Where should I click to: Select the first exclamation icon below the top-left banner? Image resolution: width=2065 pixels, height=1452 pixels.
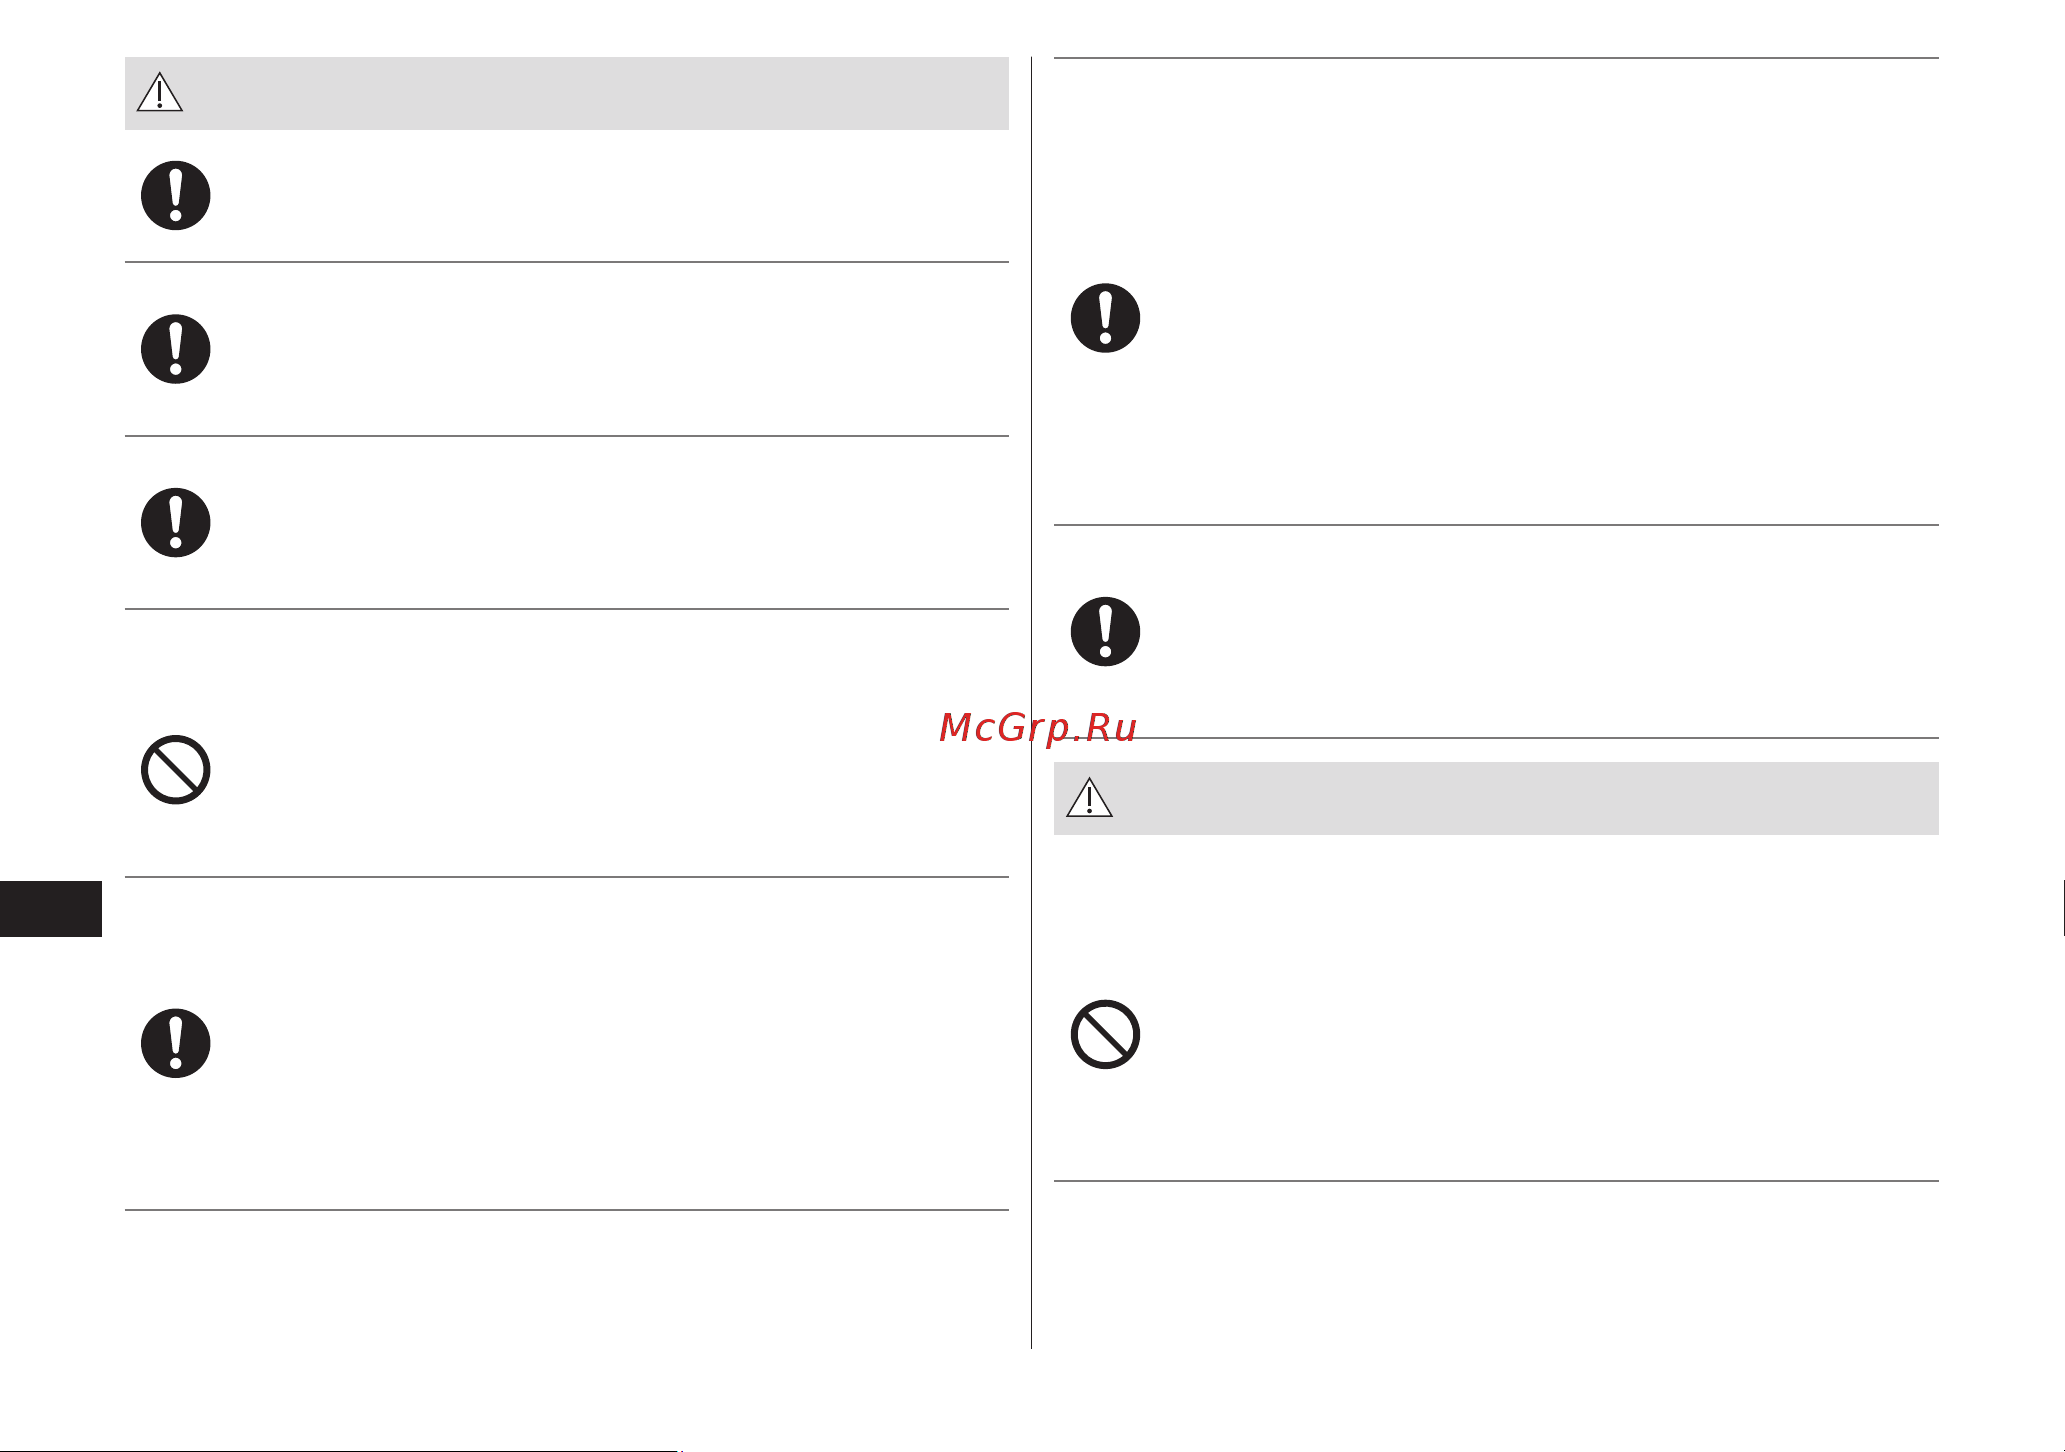pyautogui.click(x=175, y=195)
